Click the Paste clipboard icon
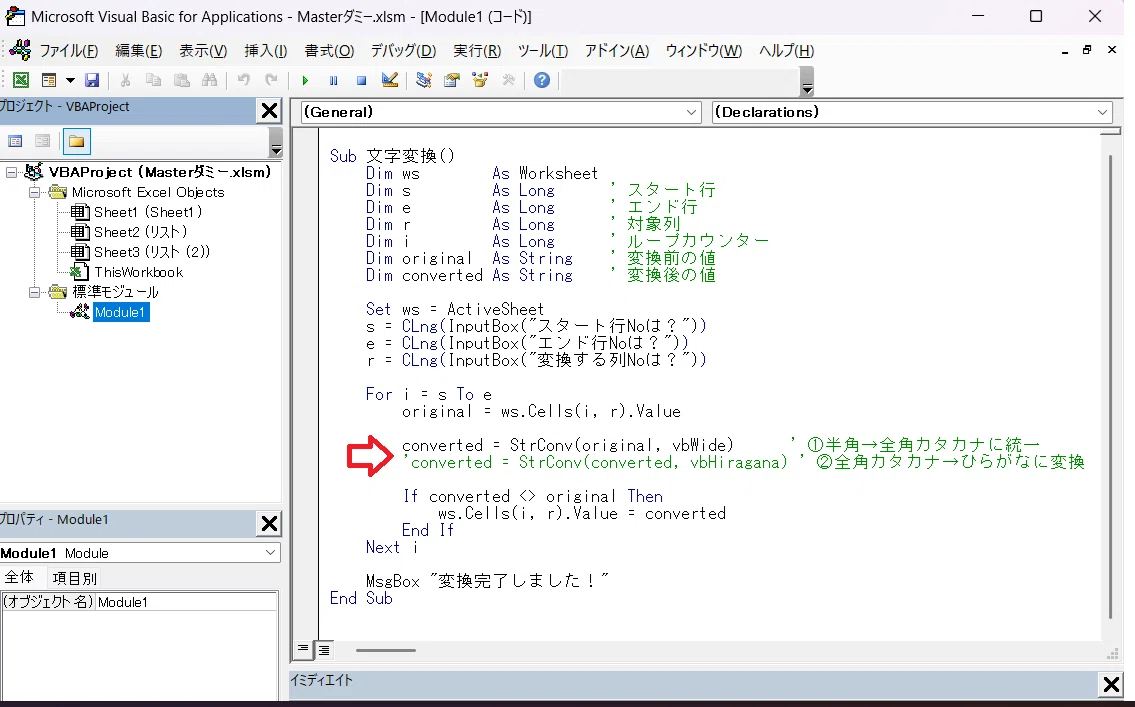 tap(182, 80)
